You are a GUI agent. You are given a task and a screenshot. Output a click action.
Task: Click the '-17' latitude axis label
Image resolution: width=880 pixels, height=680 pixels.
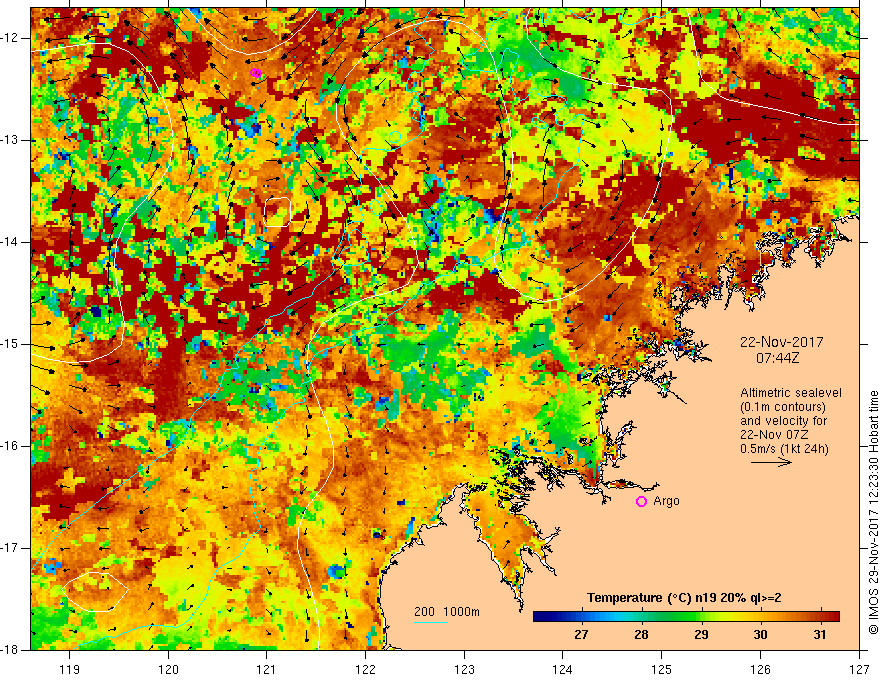[x=10, y=548]
